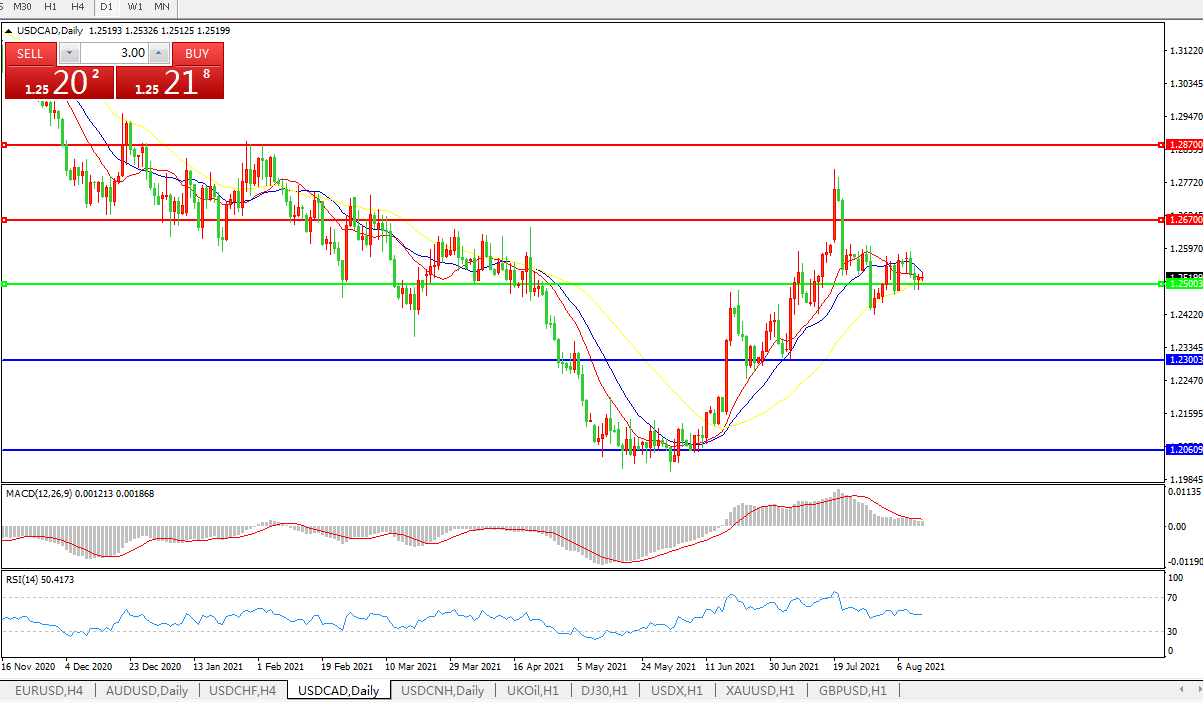Enable the W1 weekly timeframe

coord(135,6)
